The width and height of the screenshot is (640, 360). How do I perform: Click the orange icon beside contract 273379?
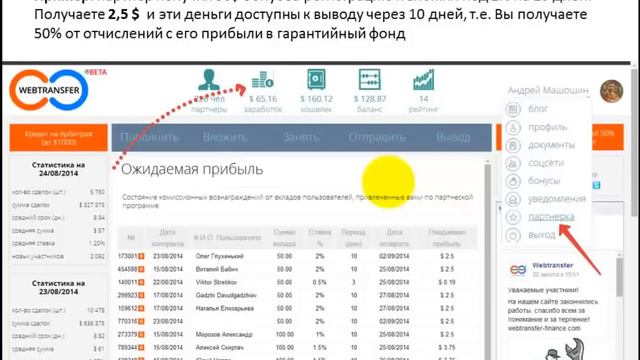[141, 335]
